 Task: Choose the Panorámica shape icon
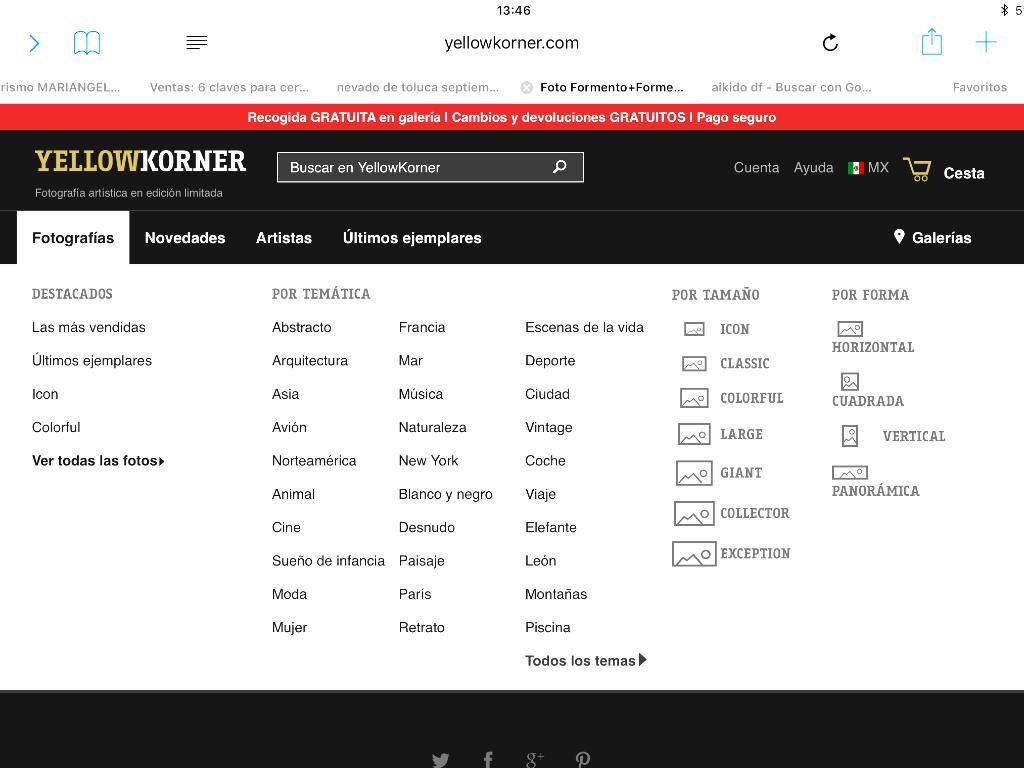(849, 472)
